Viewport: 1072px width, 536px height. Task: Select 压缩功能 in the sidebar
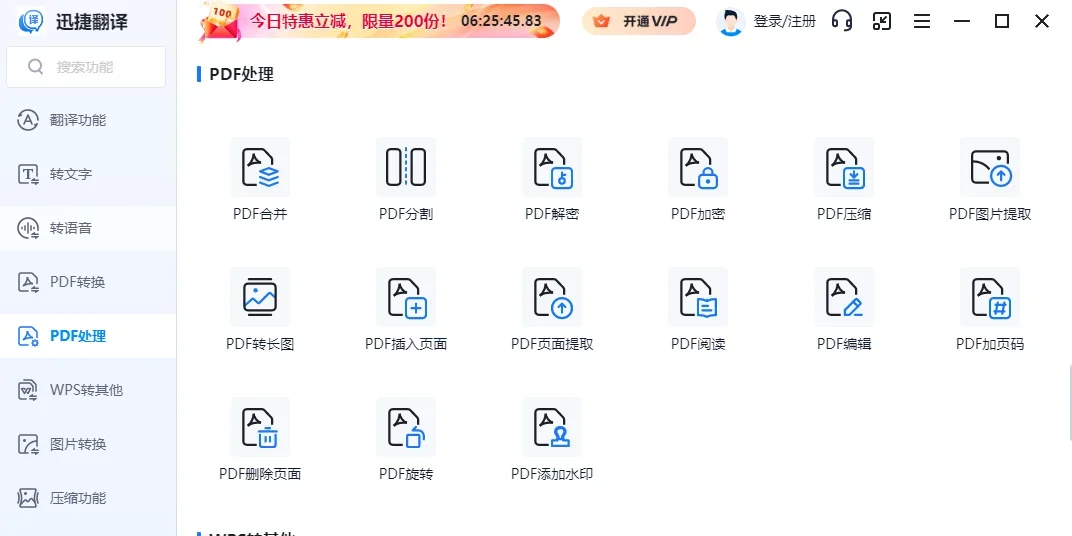(x=88, y=498)
